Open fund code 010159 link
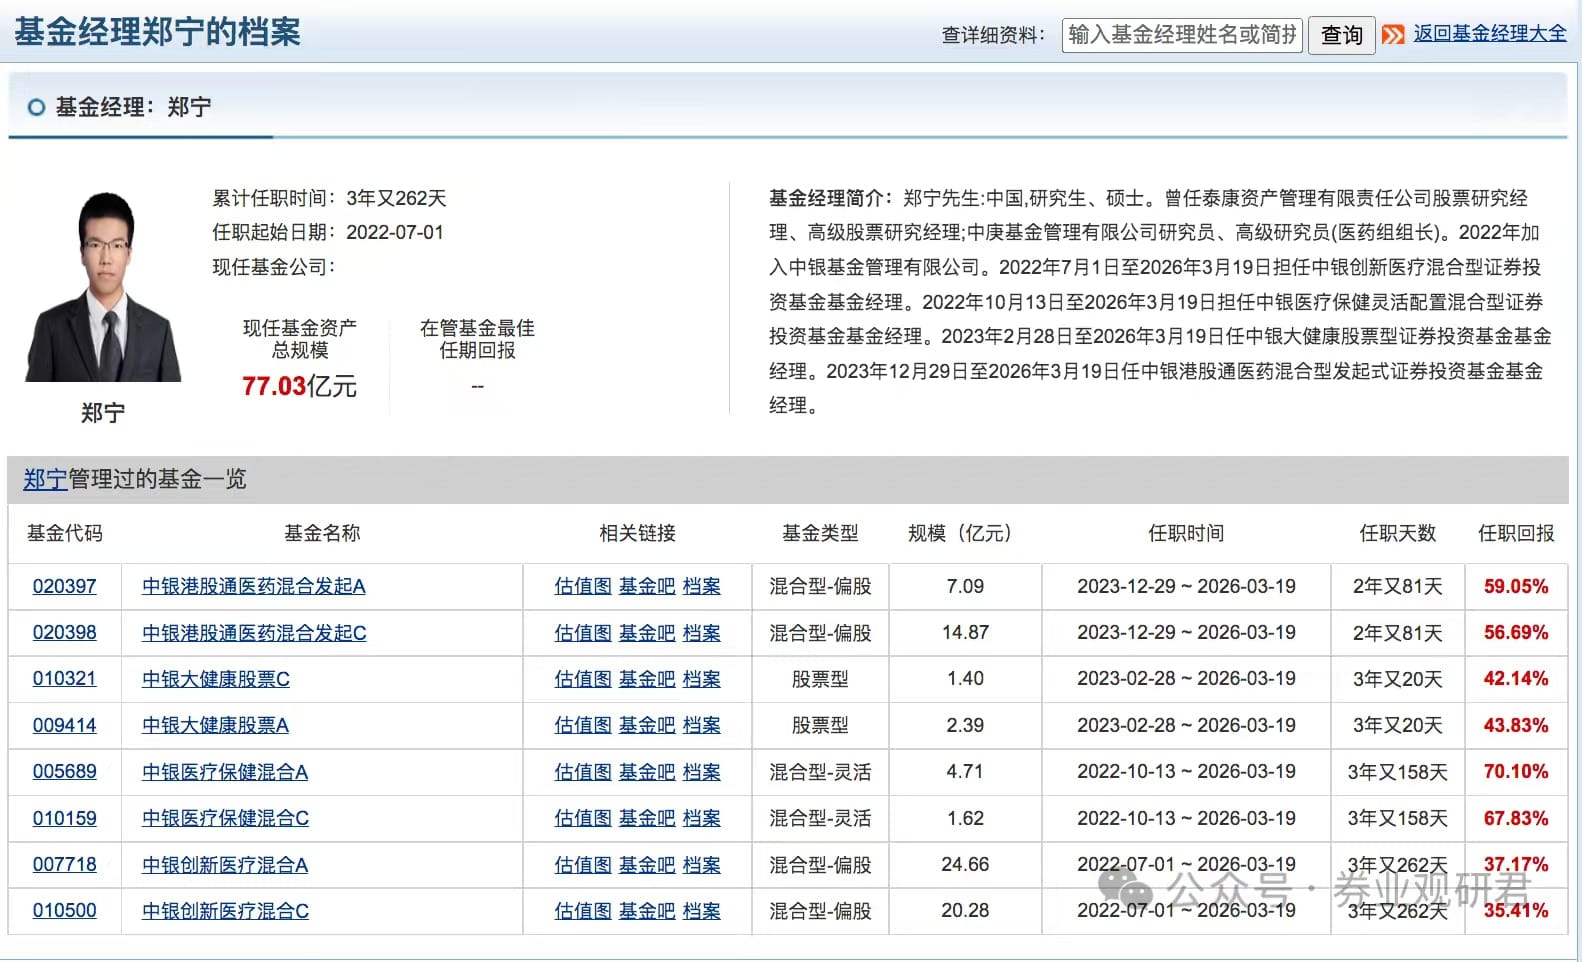This screenshot has height=962, width=1582. coord(64,818)
